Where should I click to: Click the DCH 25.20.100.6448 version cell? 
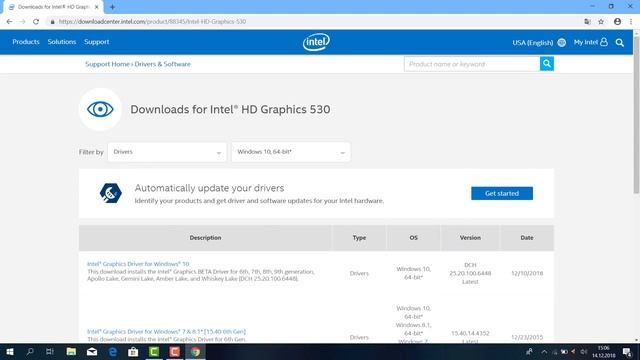470,273
